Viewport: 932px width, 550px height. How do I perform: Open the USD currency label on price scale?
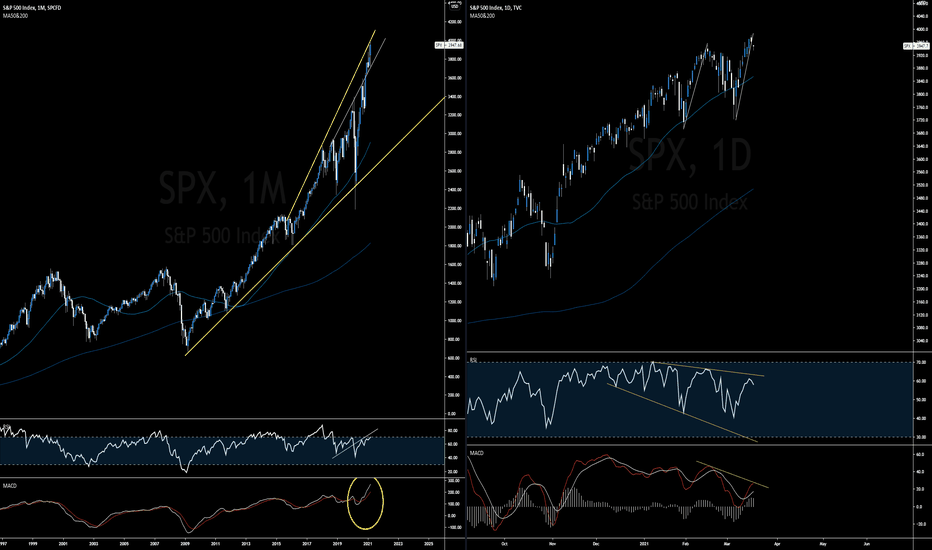tap(455, 5)
